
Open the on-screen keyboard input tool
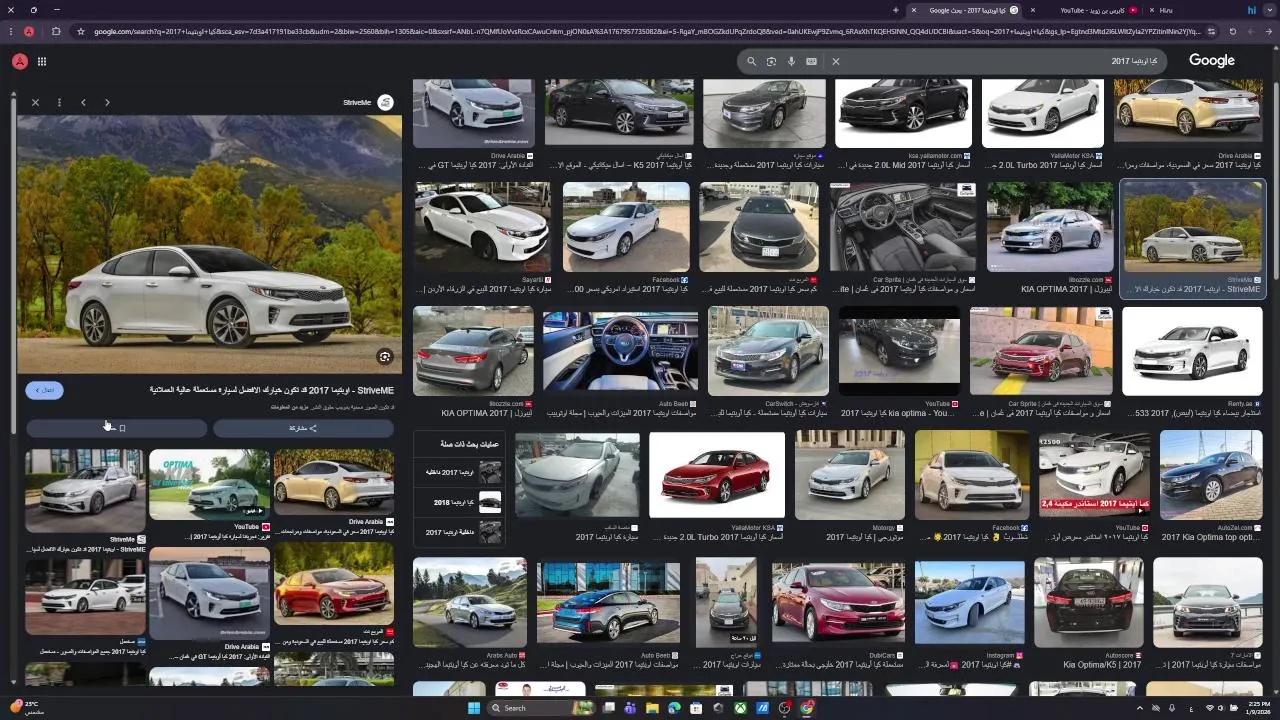tap(811, 61)
